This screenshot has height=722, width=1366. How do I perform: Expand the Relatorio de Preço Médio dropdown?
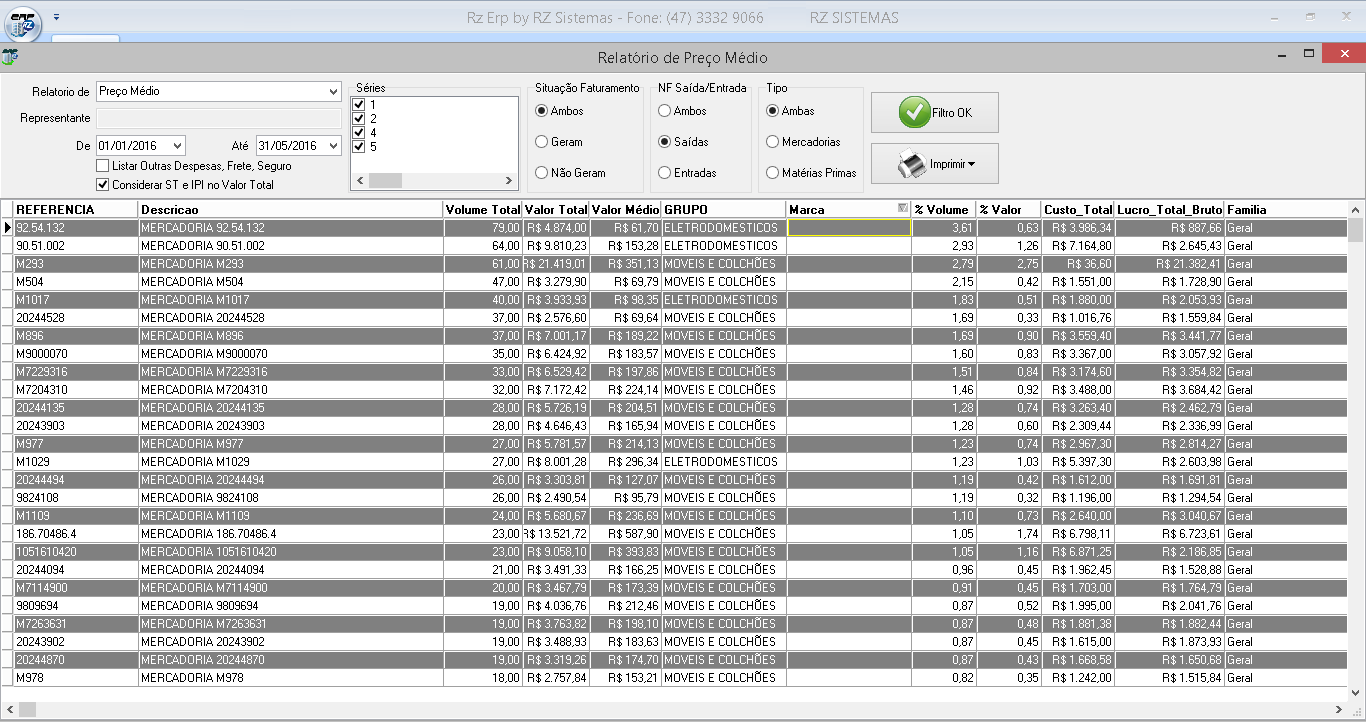pos(333,92)
